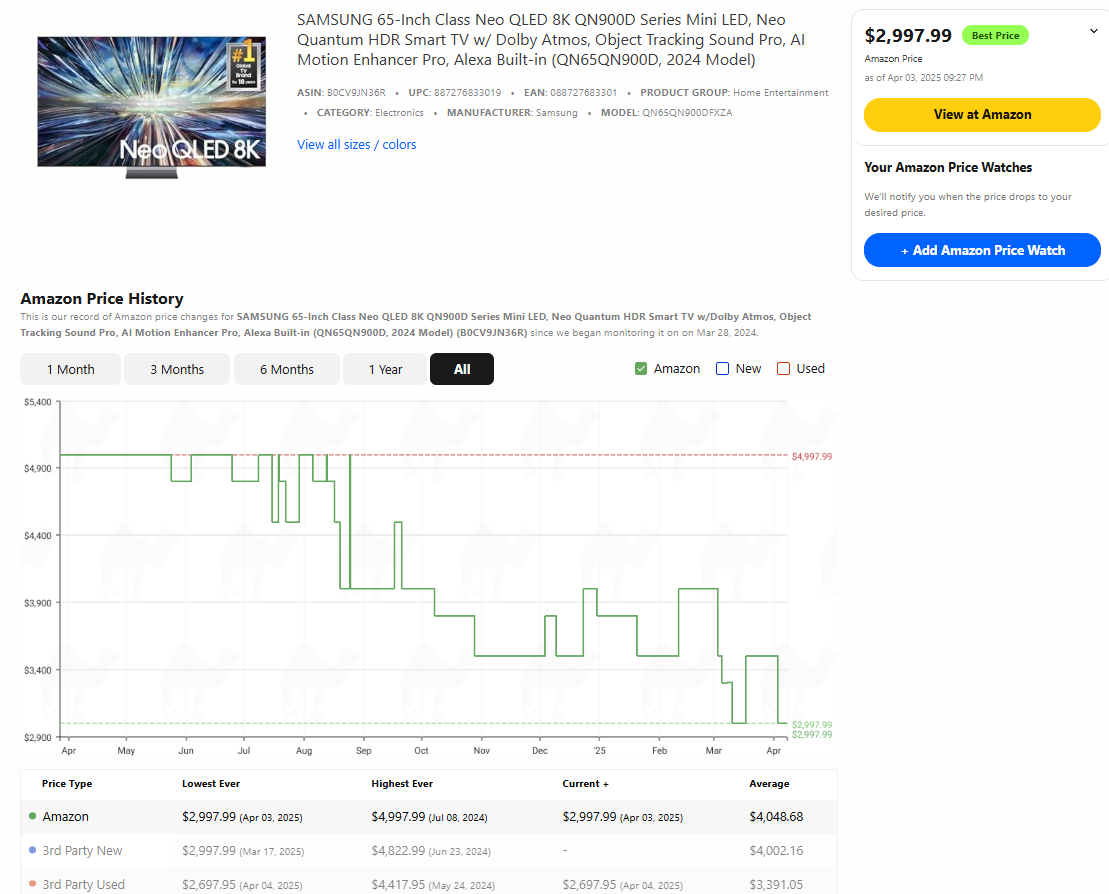Click the 3rd Party Used row label

83,885
